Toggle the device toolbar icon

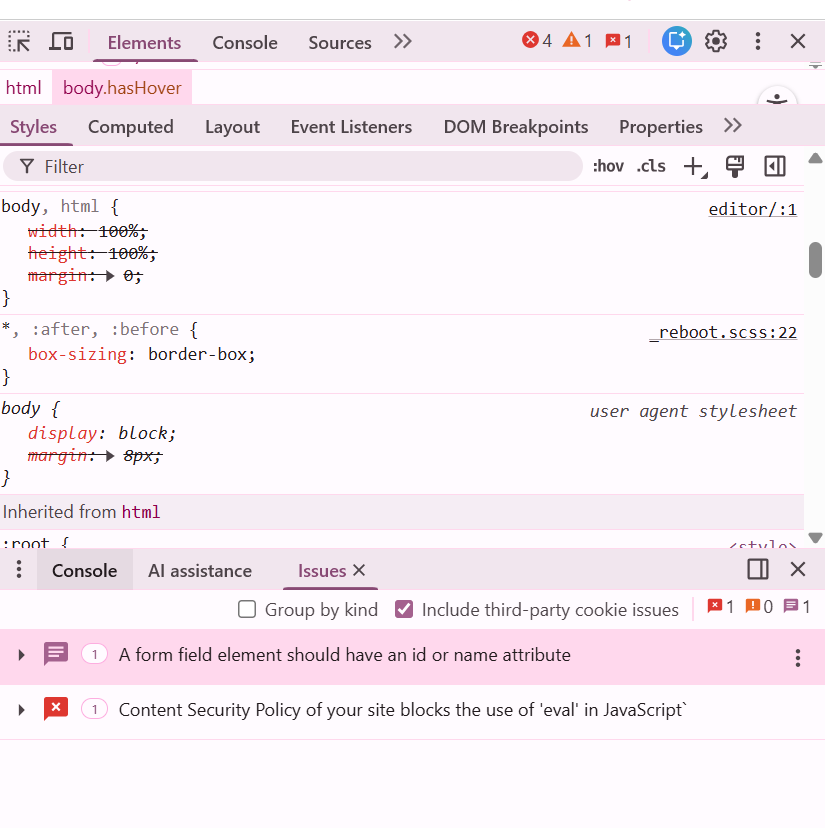62,42
